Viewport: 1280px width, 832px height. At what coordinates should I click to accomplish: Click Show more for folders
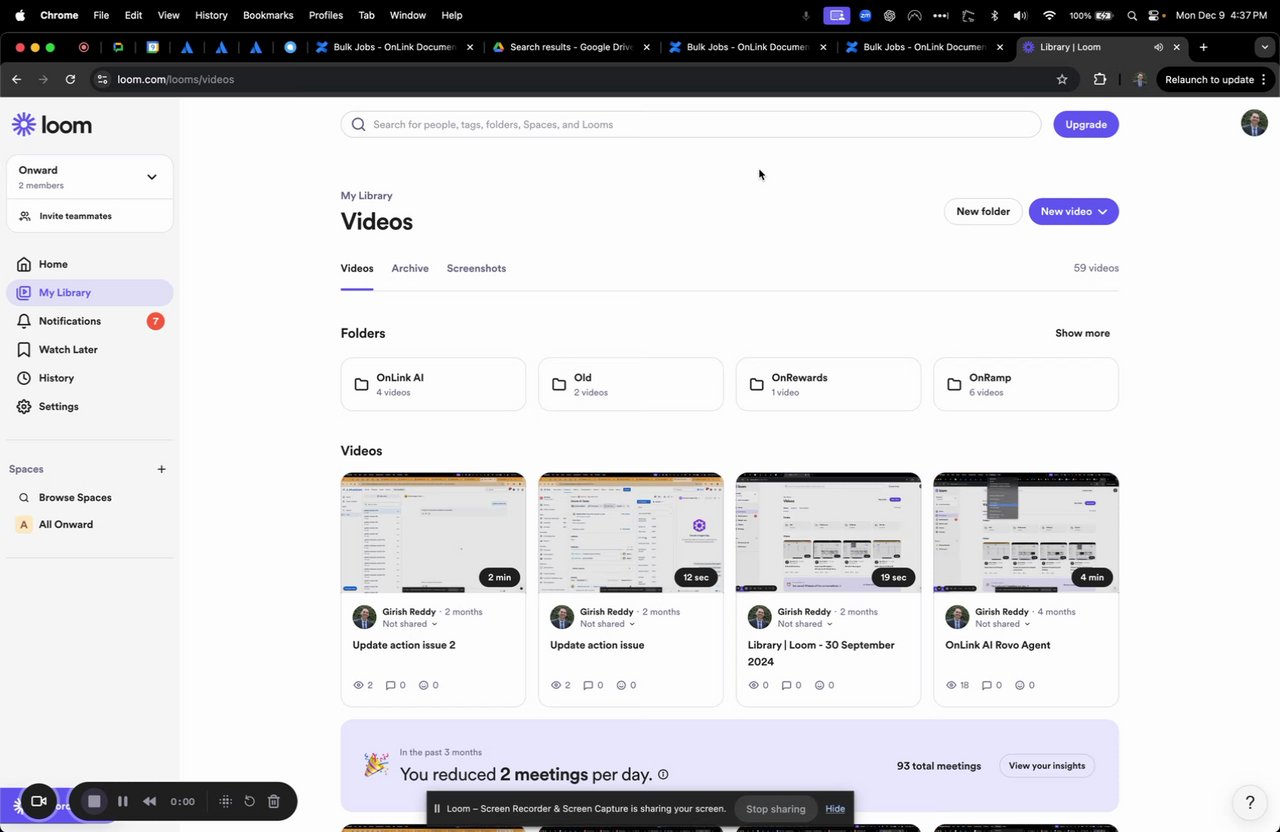pyautogui.click(x=1082, y=333)
